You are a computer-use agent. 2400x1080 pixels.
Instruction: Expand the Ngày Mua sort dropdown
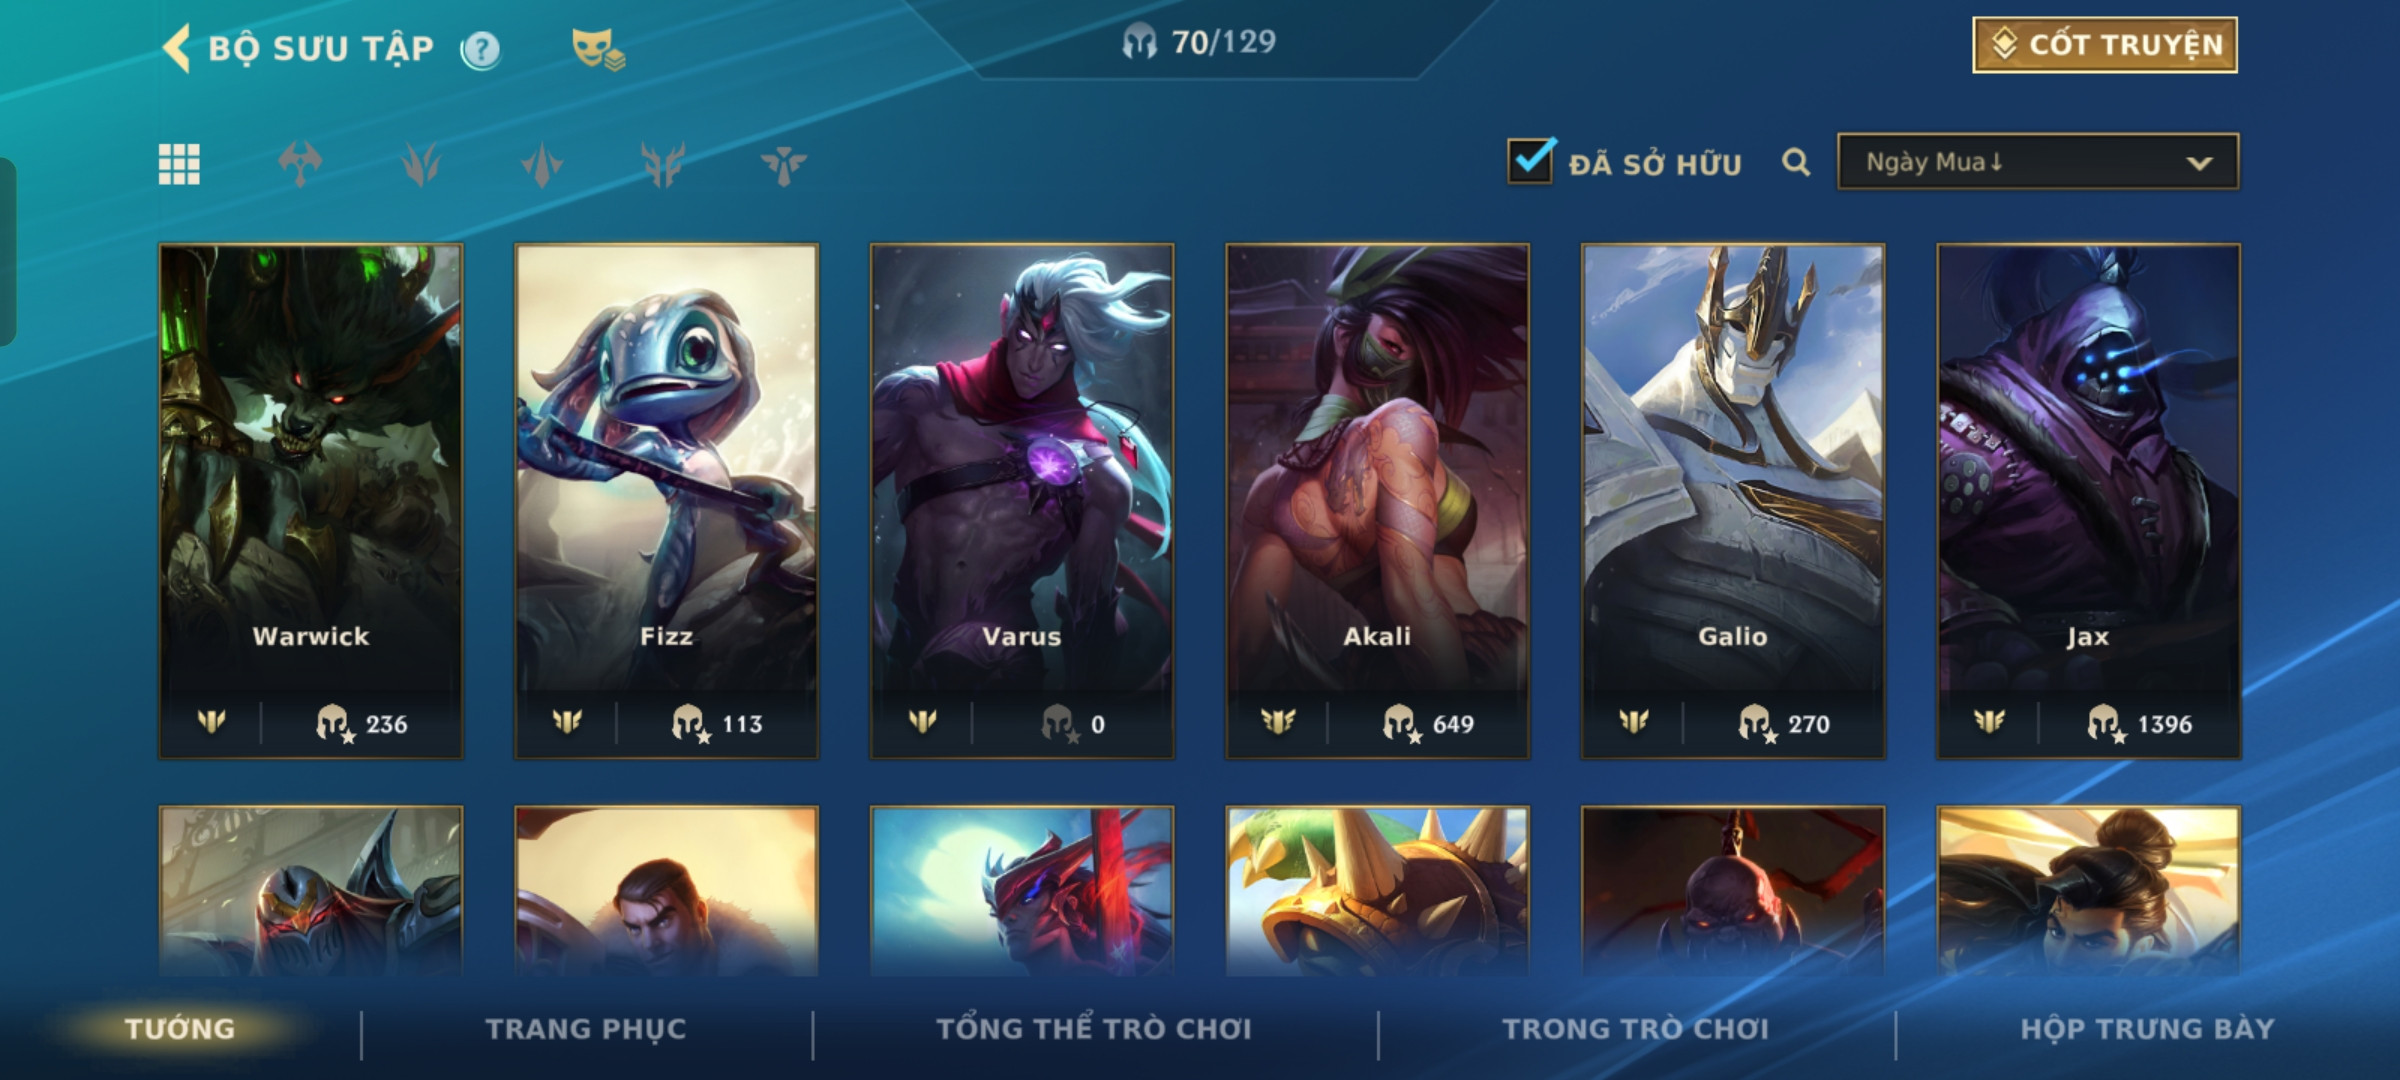tap(2038, 162)
